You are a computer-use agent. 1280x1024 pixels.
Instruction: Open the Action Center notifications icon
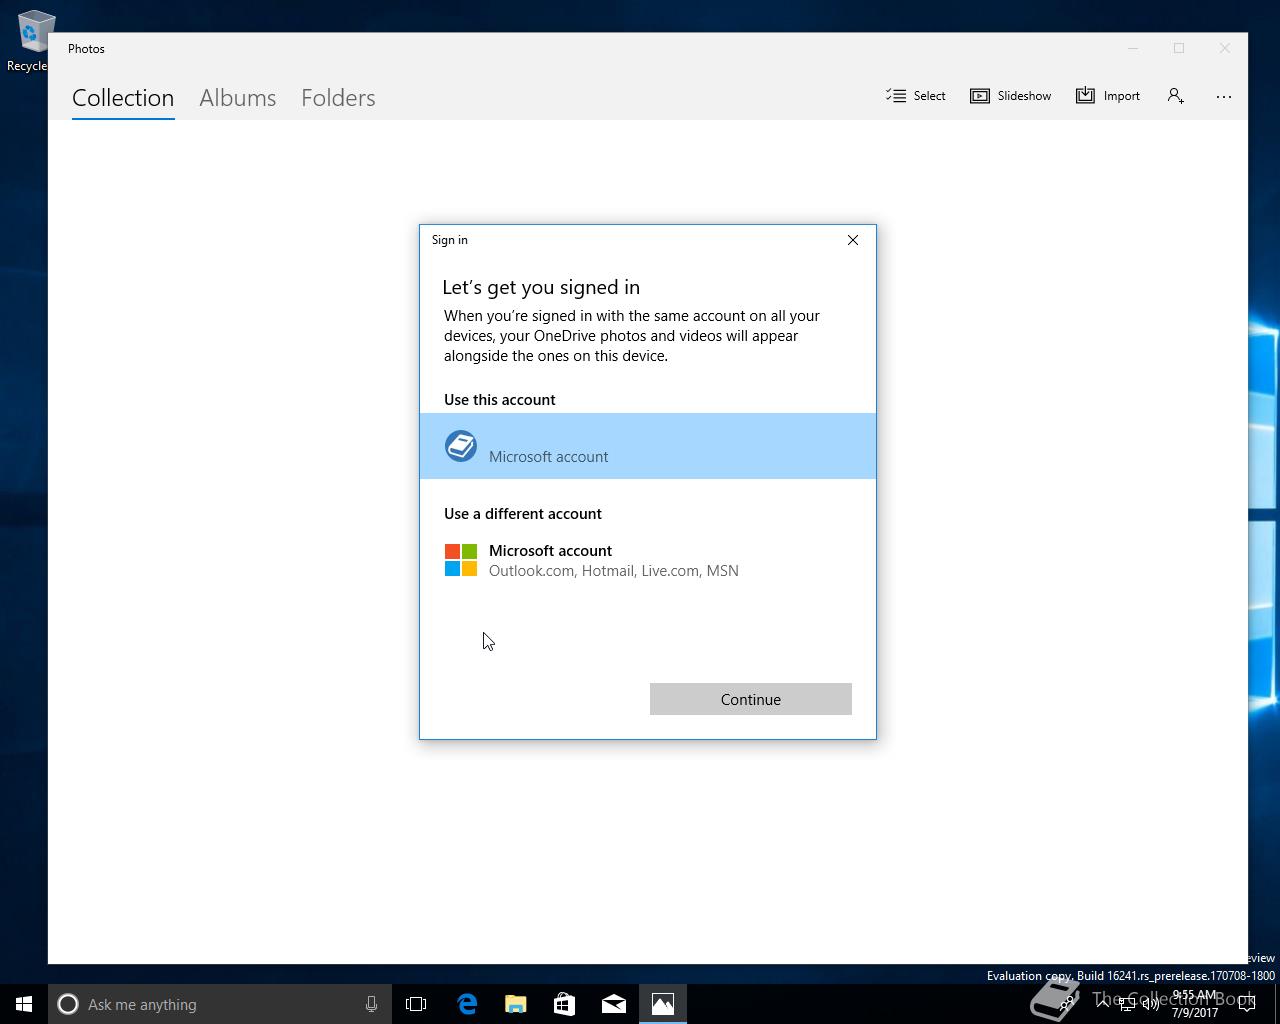click(x=1247, y=1004)
